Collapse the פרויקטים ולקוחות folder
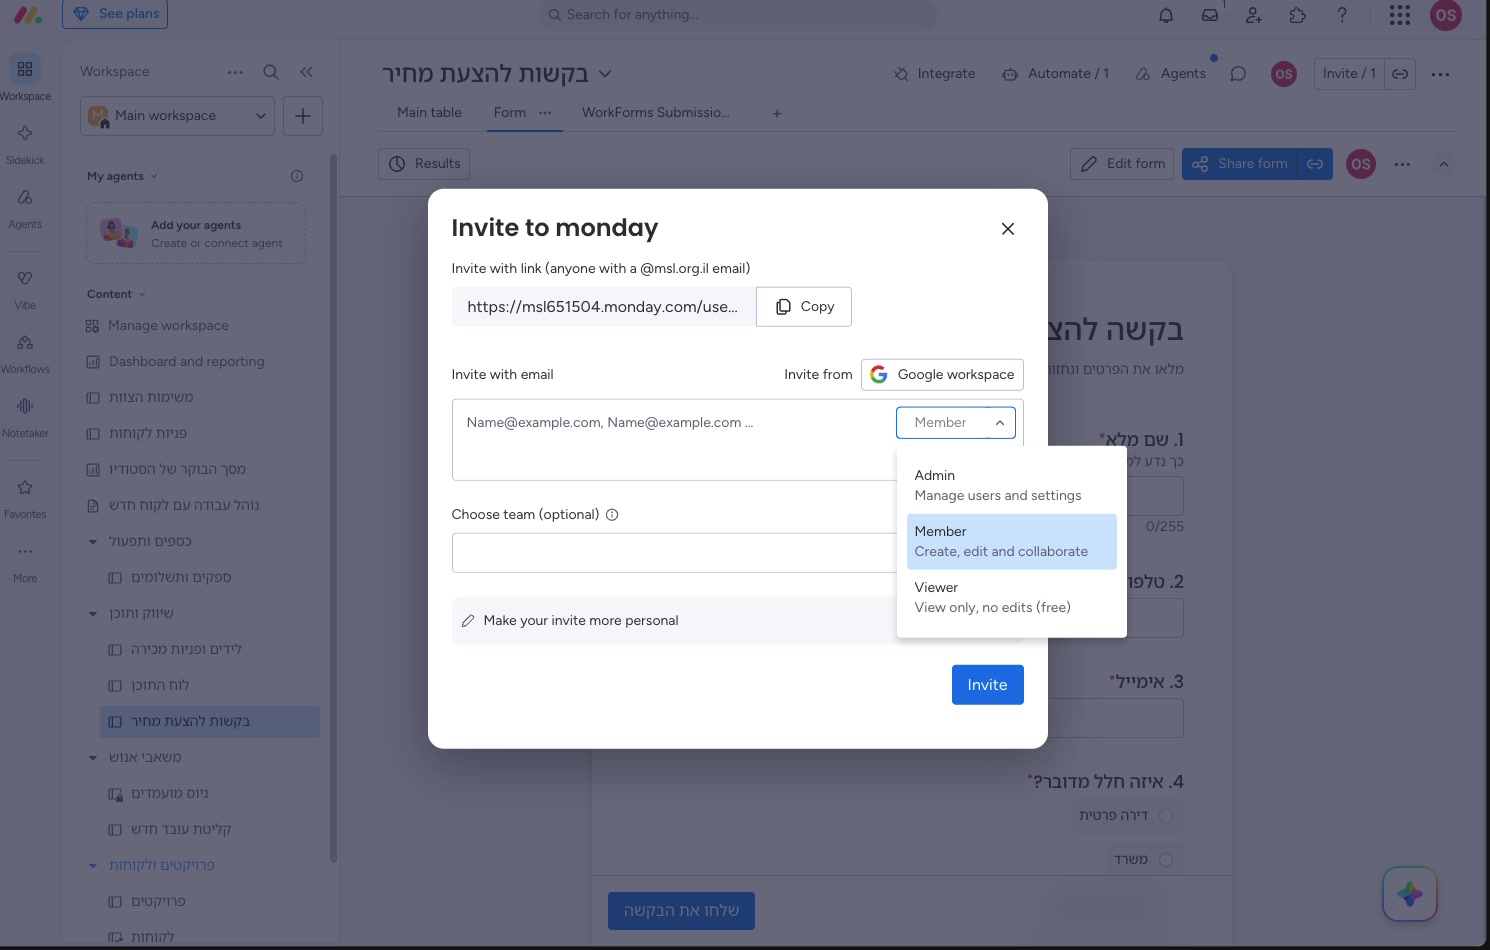1490x950 pixels. 93,866
